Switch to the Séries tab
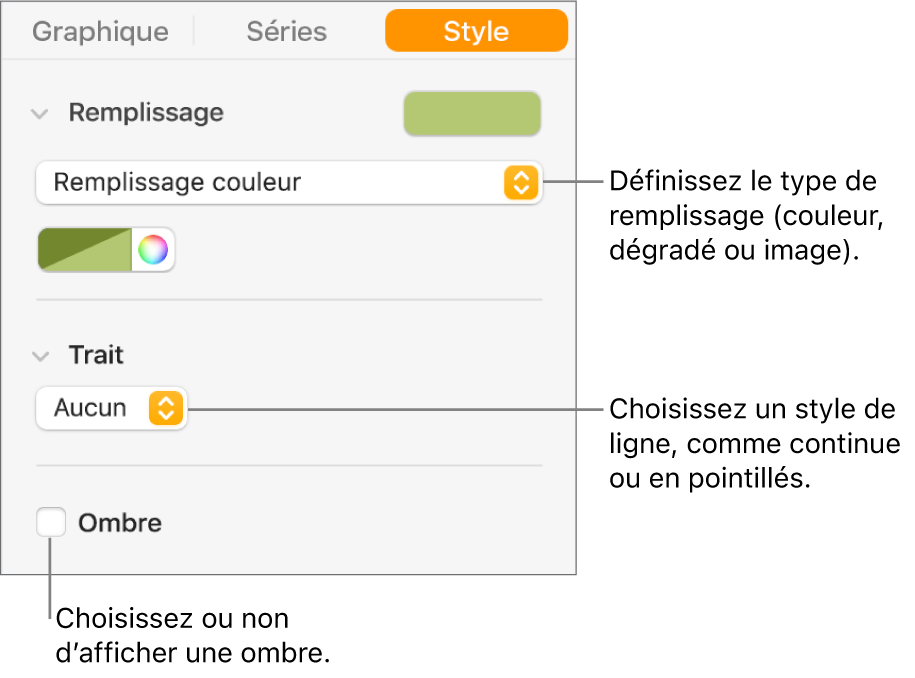Image resolution: width=915 pixels, height=678 pixels. coord(287,32)
